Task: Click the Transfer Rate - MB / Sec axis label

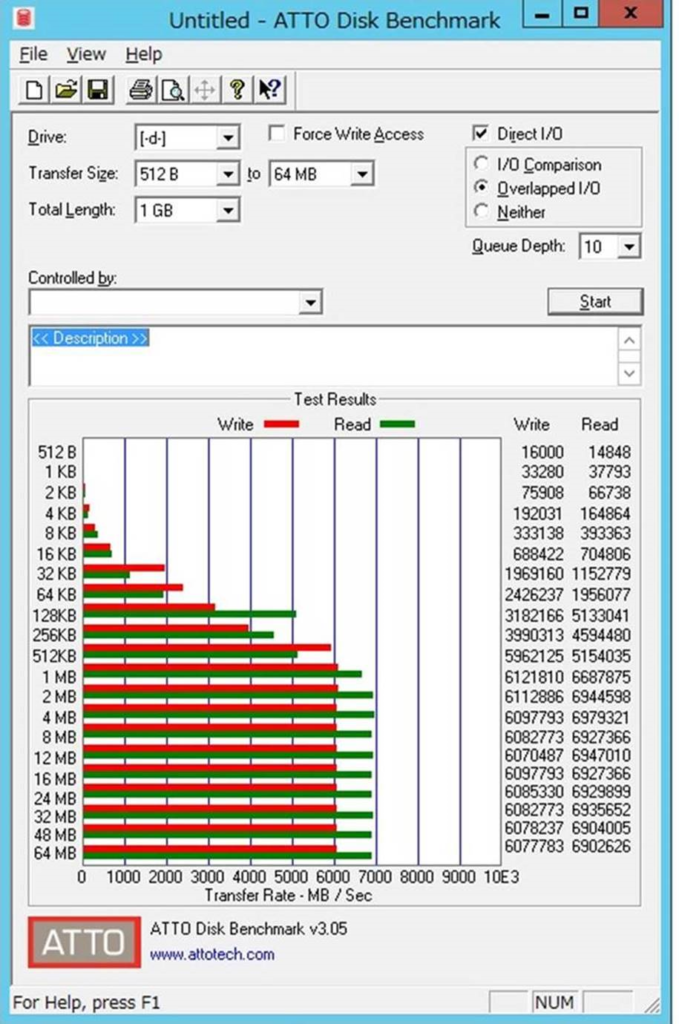Action: point(288,895)
